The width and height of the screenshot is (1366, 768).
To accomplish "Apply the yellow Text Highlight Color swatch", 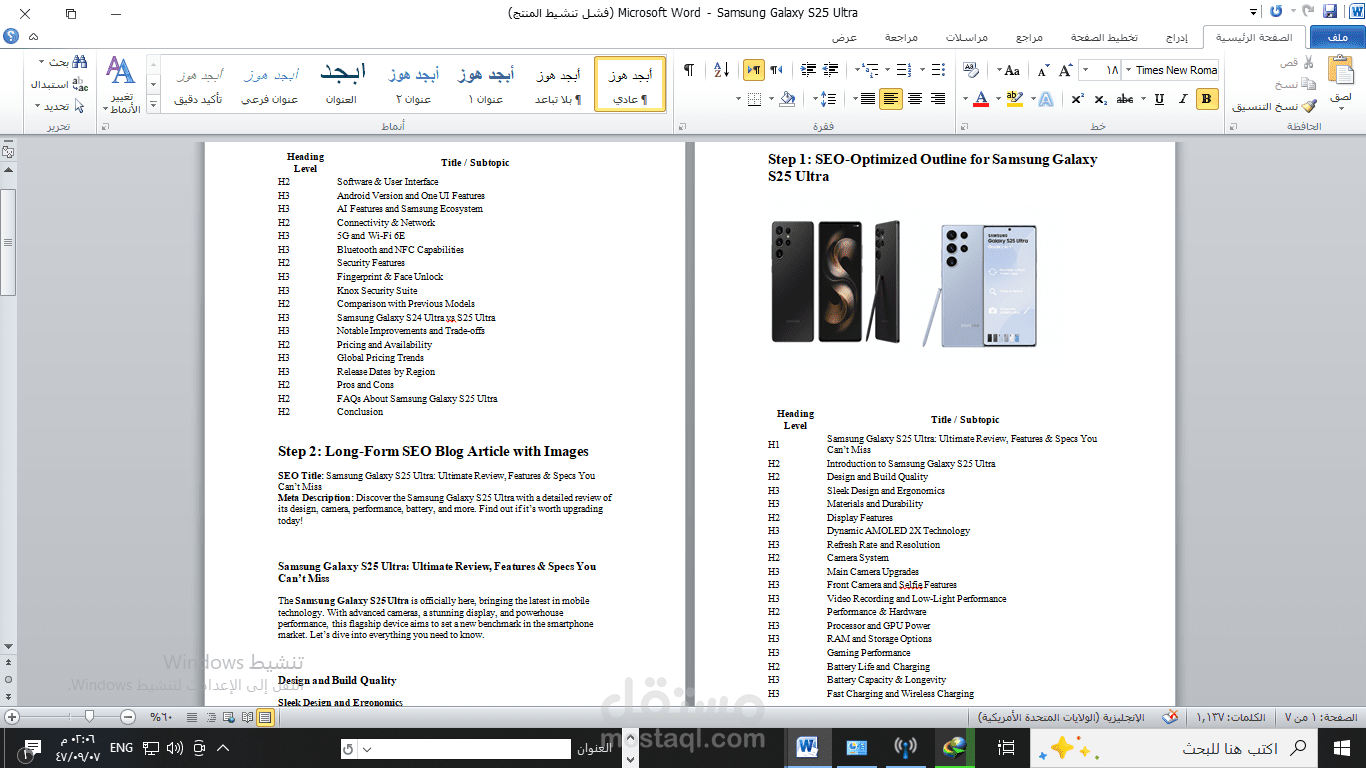I will (x=1015, y=99).
